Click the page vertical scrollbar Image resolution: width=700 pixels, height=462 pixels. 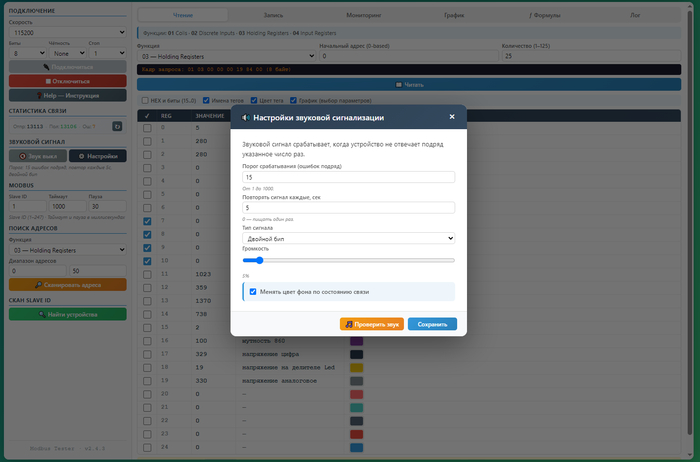(690, 221)
